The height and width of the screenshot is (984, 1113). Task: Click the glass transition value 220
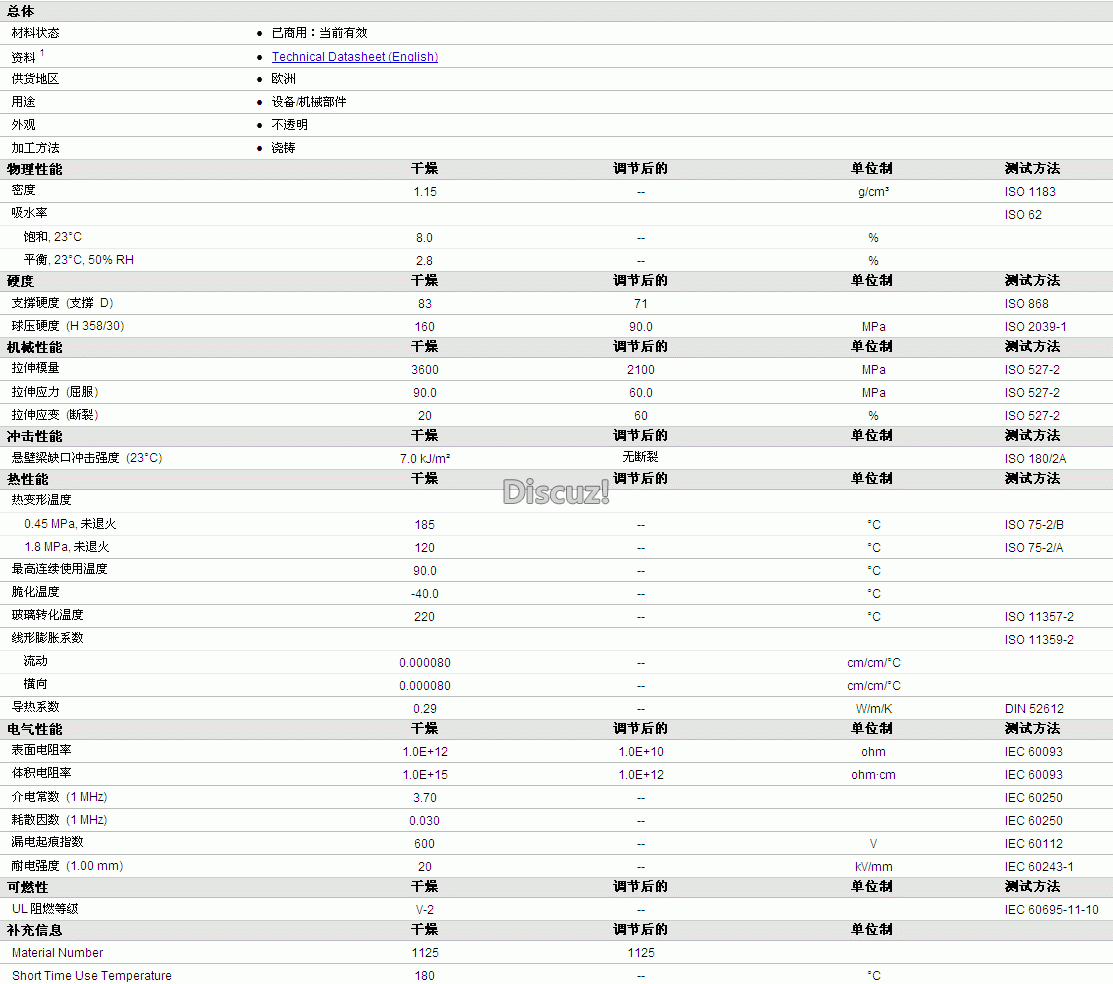point(424,616)
